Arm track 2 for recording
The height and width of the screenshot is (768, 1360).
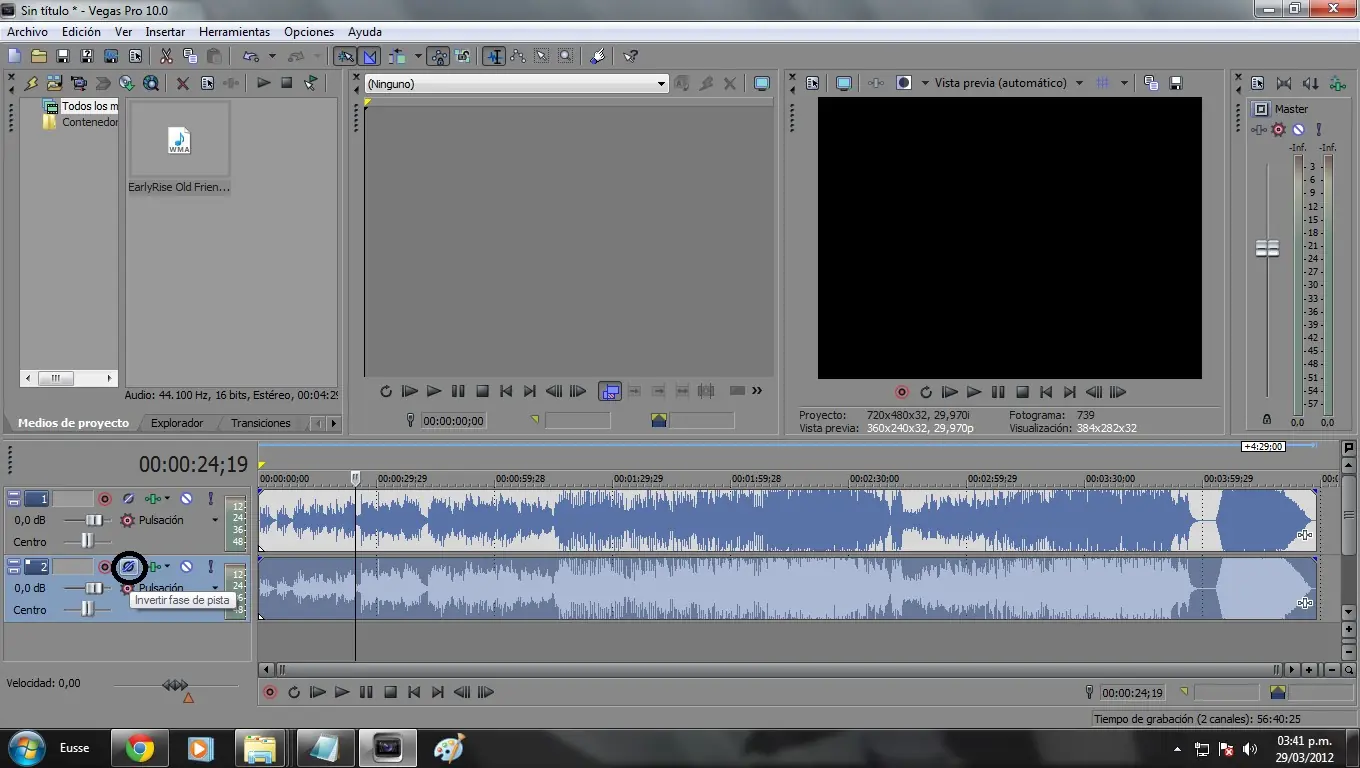pos(104,567)
